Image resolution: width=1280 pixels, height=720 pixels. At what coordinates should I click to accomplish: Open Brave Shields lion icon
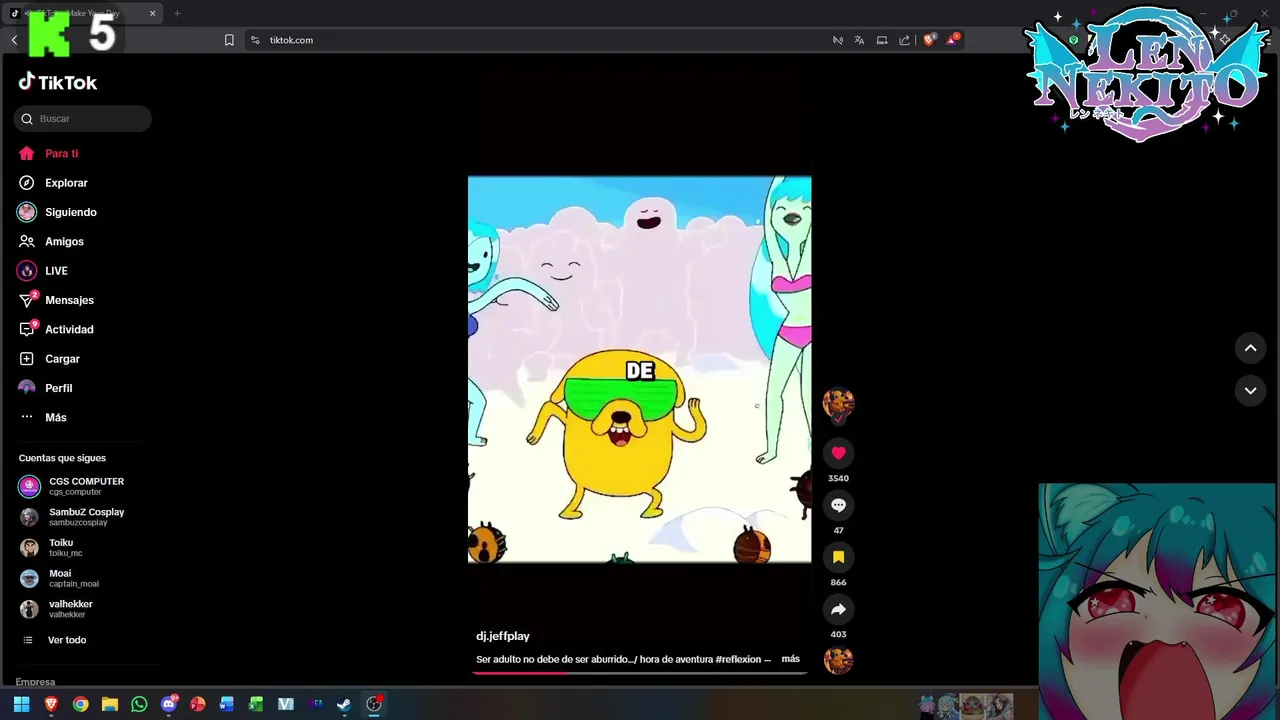tap(929, 40)
